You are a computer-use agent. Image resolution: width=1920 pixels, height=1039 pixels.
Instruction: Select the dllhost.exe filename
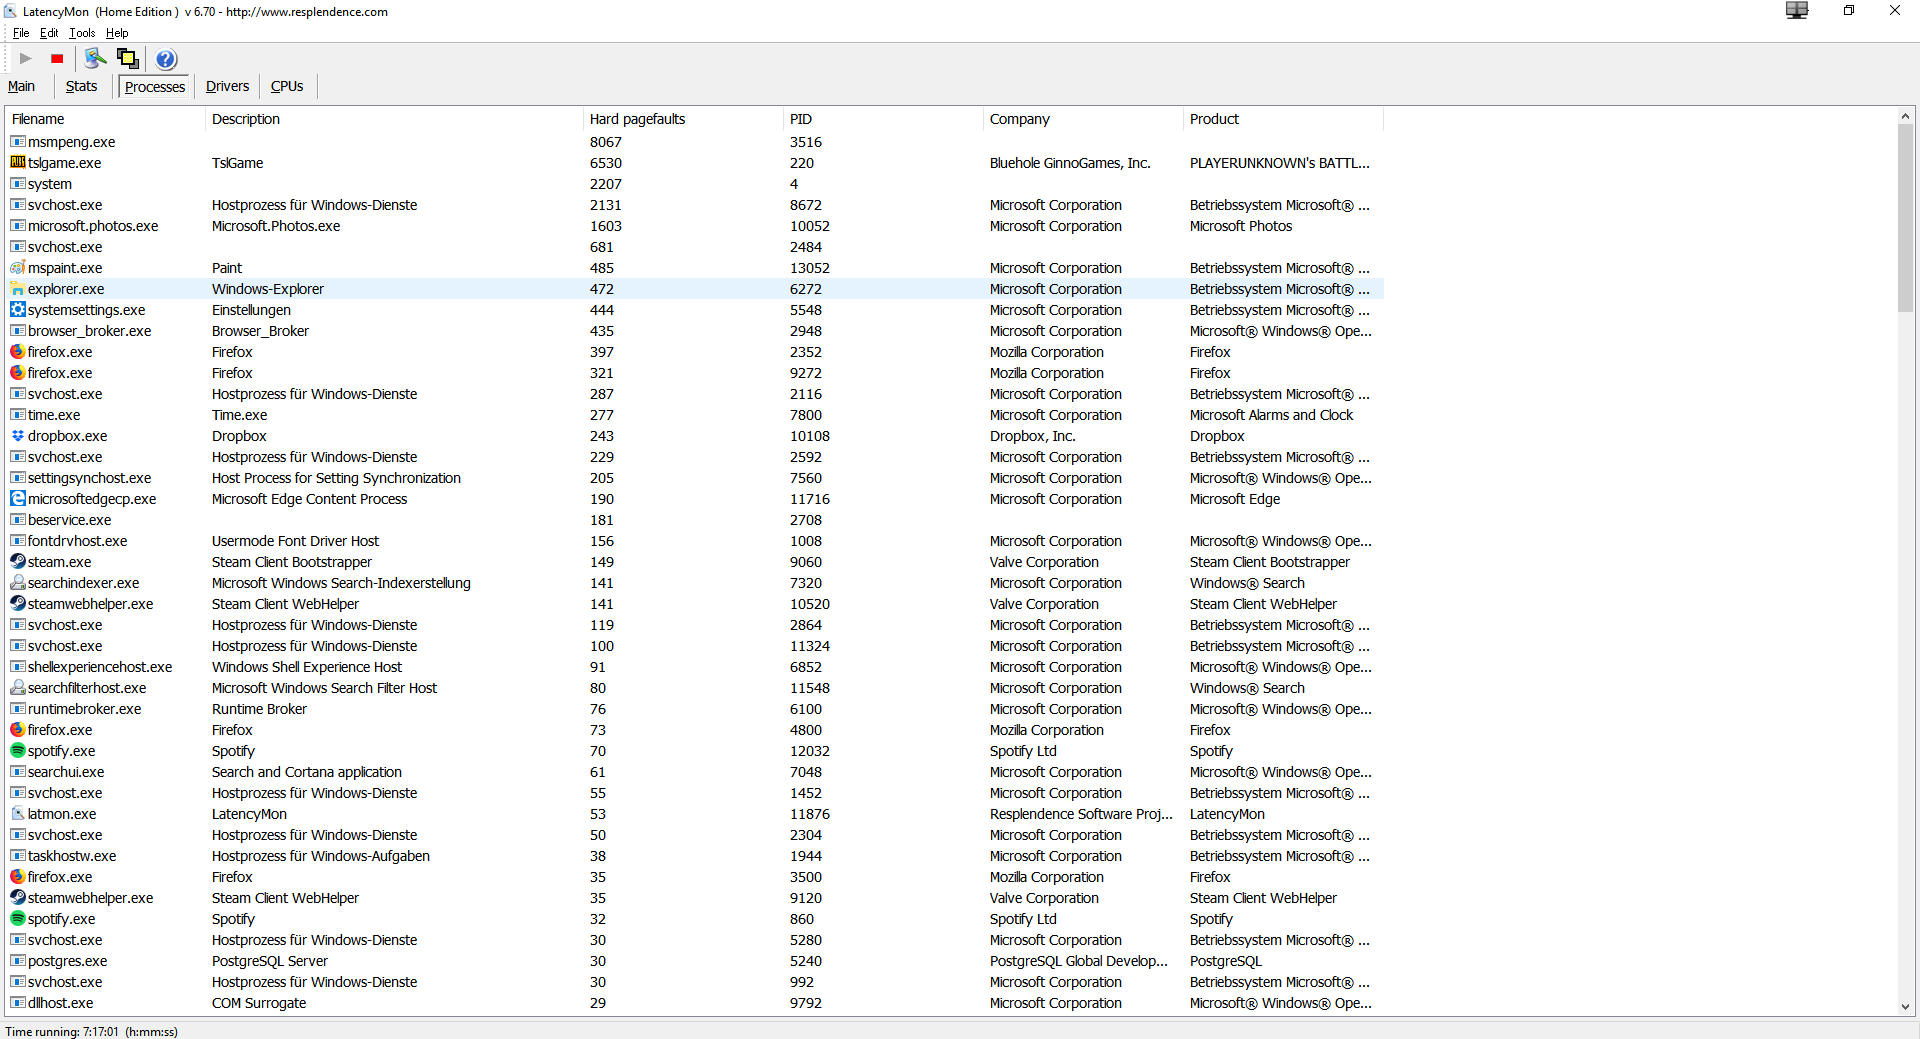point(61,1003)
